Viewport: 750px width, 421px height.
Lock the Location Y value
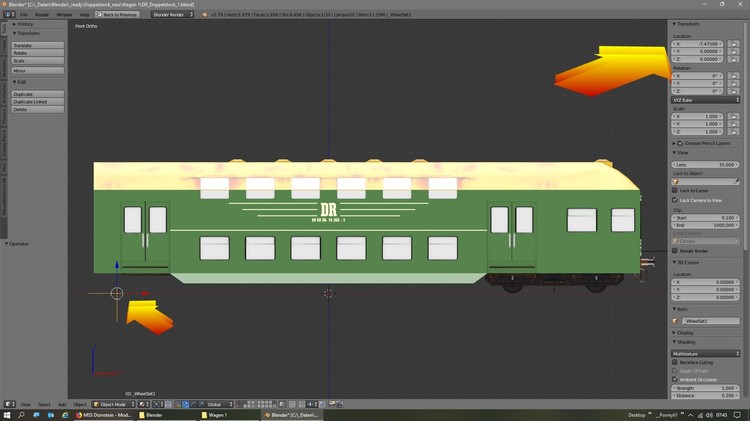(x=733, y=52)
